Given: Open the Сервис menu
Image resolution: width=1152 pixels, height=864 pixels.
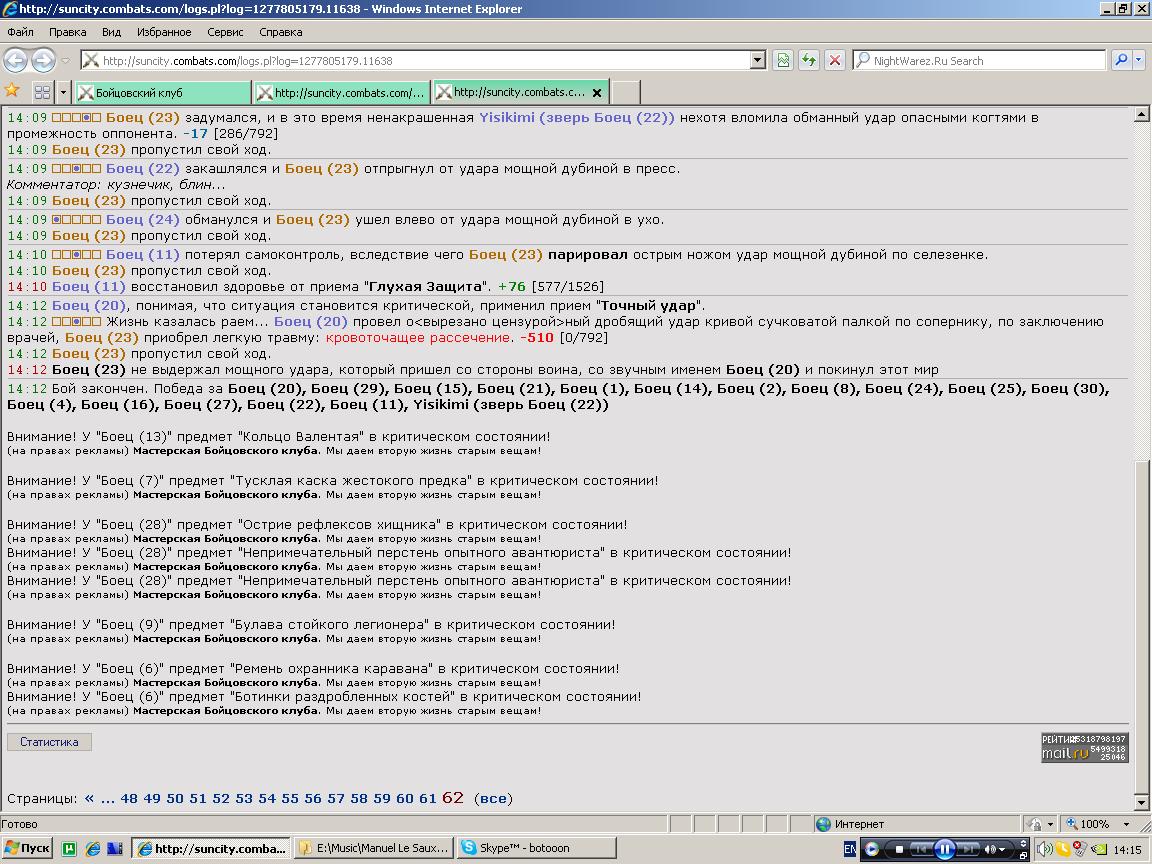Looking at the screenshot, I should [225, 32].
